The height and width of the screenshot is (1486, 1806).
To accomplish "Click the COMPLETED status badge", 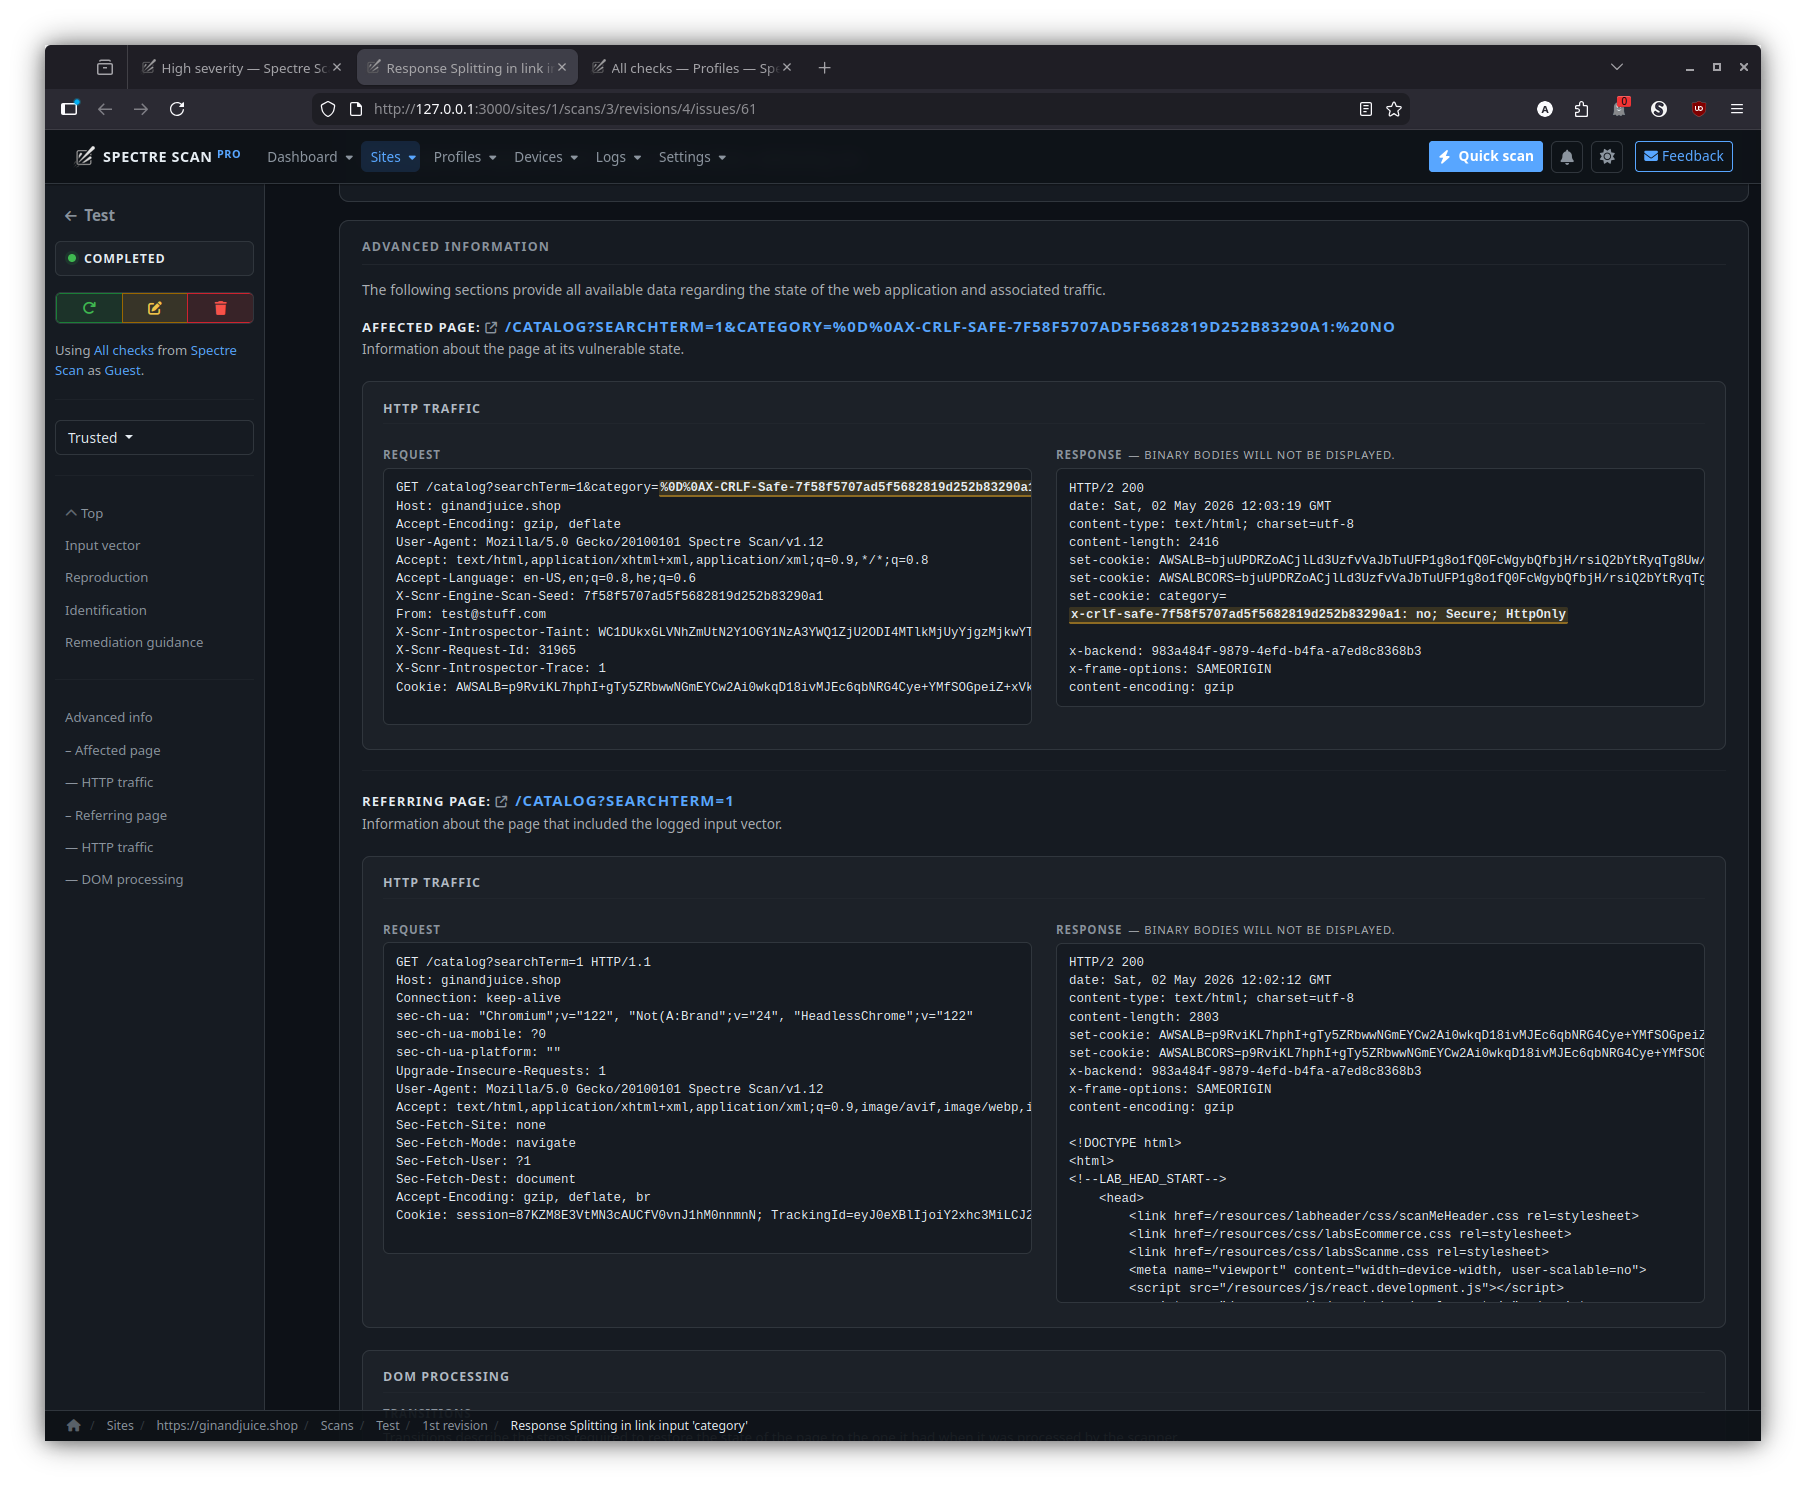I will [x=154, y=258].
